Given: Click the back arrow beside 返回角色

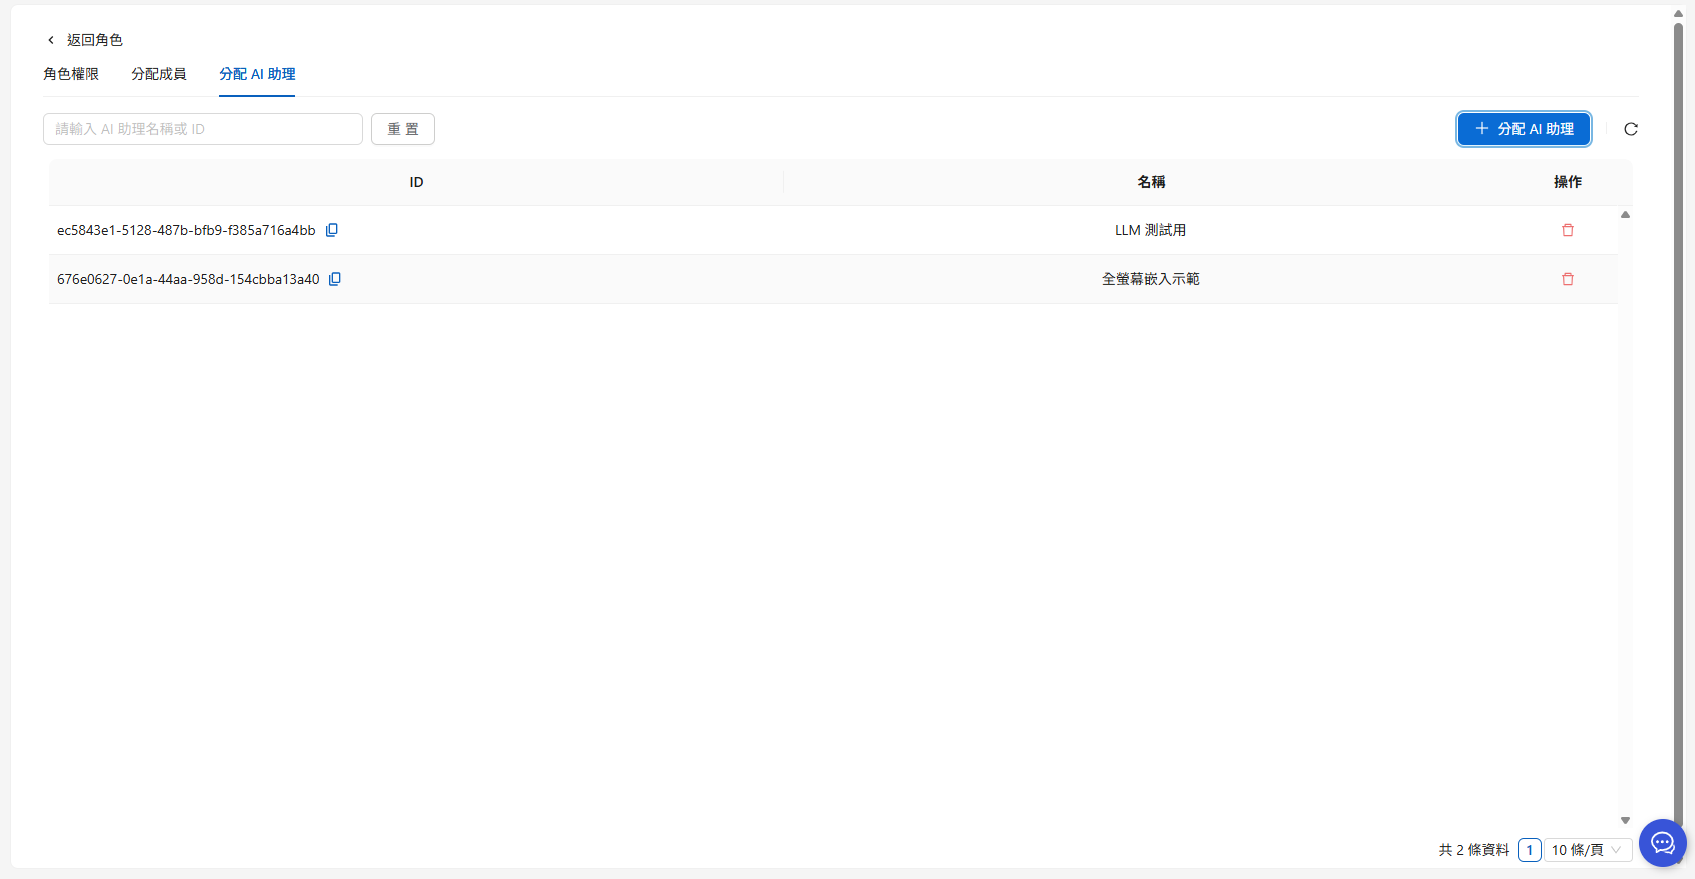Looking at the screenshot, I should pos(51,40).
